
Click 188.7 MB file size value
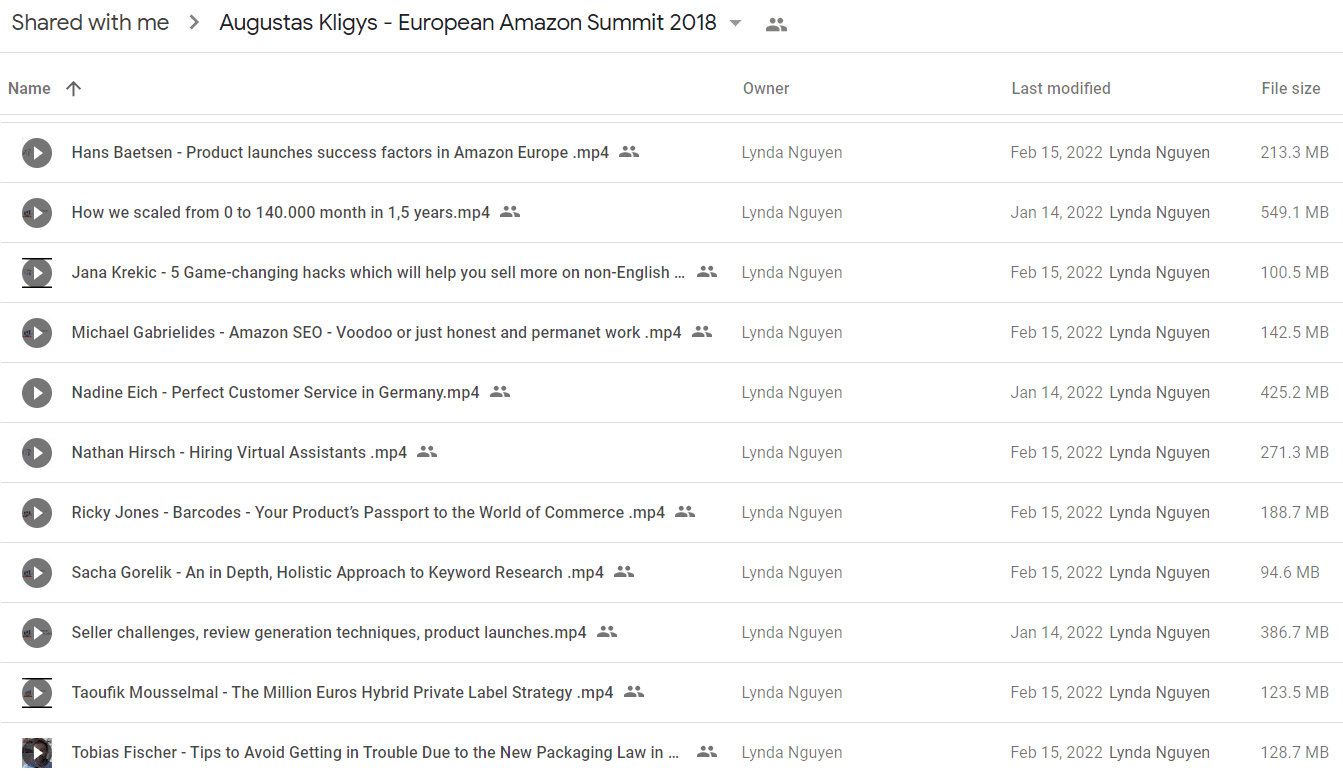point(1294,513)
